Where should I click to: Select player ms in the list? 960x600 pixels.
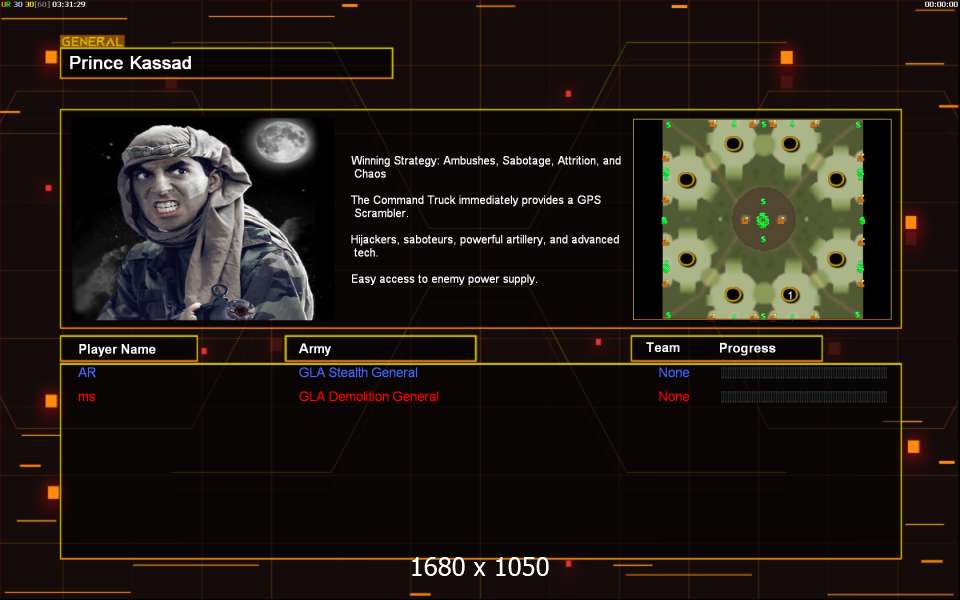87,397
